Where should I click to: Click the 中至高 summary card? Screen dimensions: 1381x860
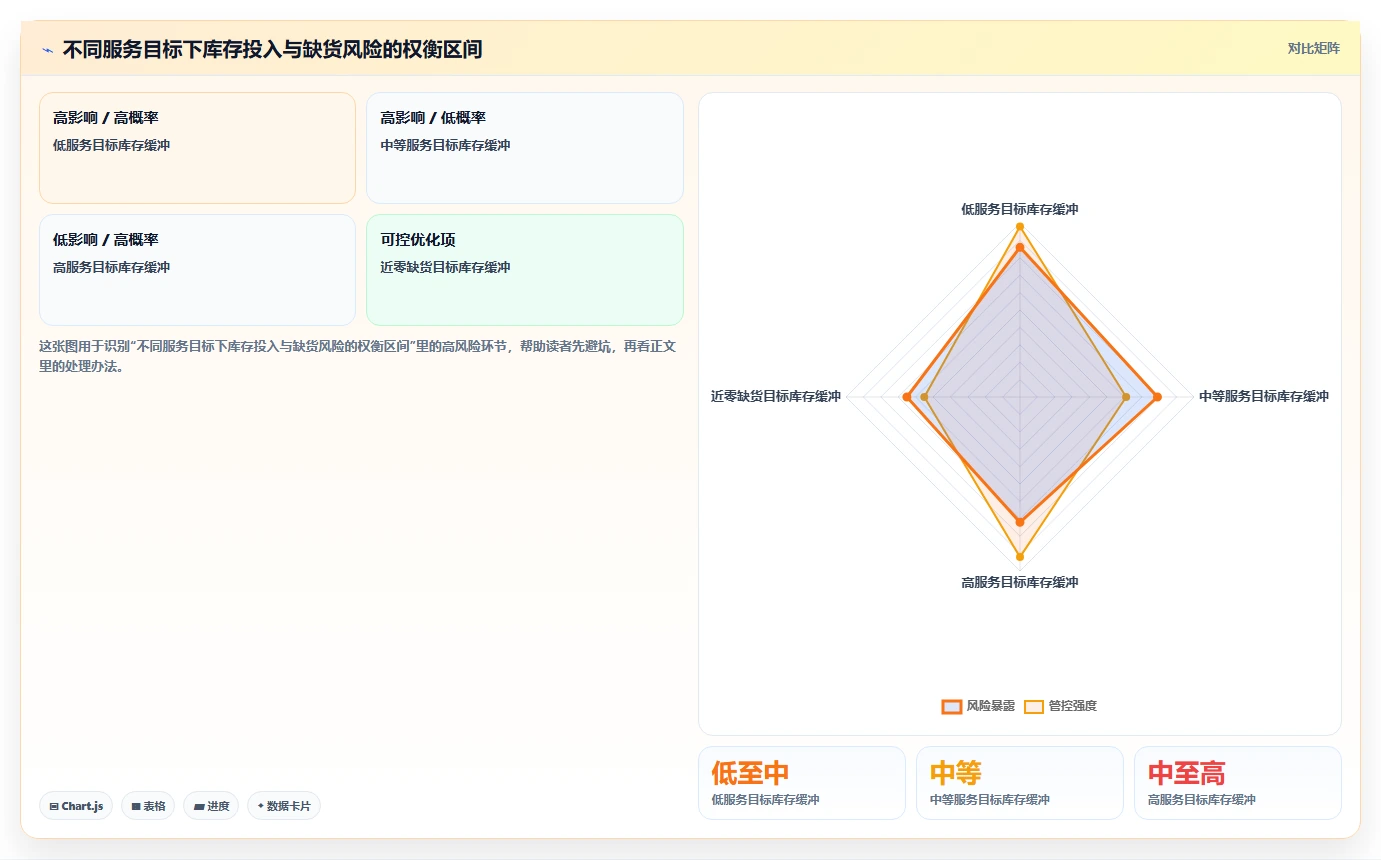(1238, 783)
